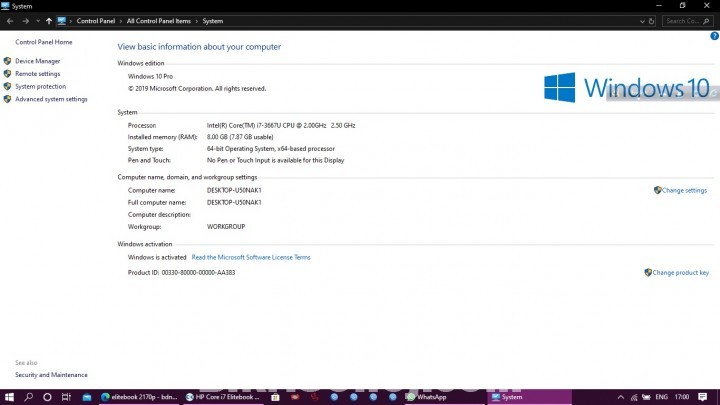The width and height of the screenshot is (720, 405).
Task: Click the ENG language indicator
Action: pos(662,397)
